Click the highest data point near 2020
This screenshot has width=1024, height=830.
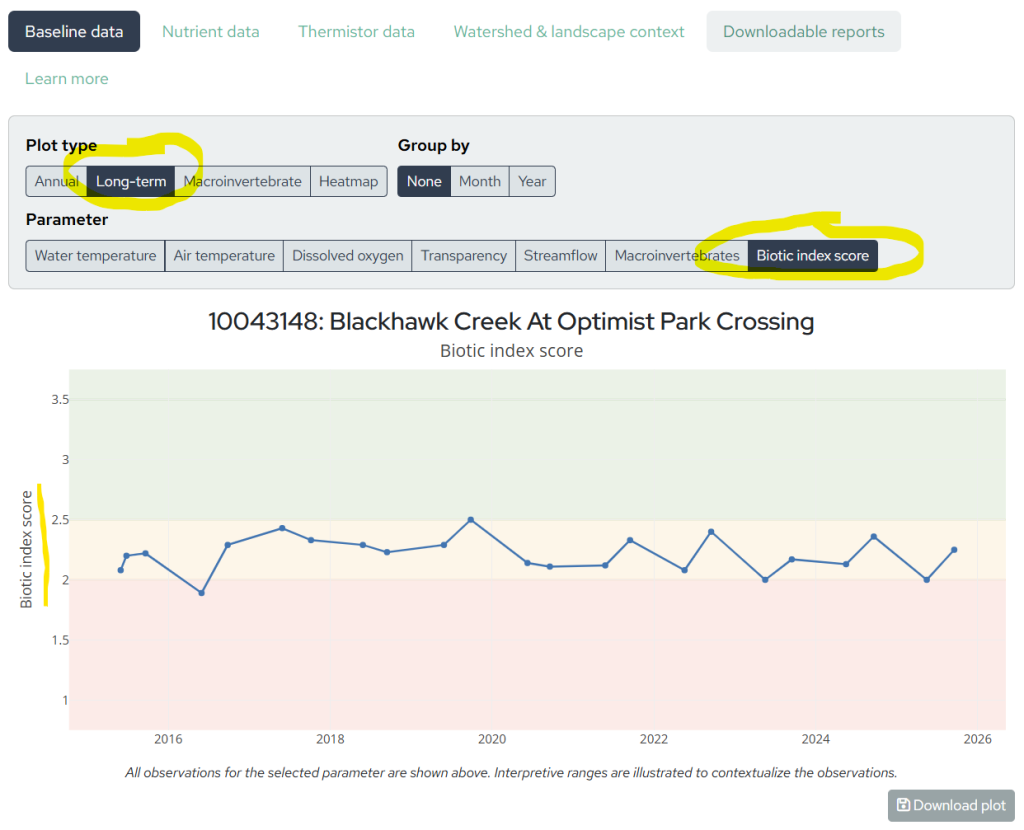[x=470, y=520]
